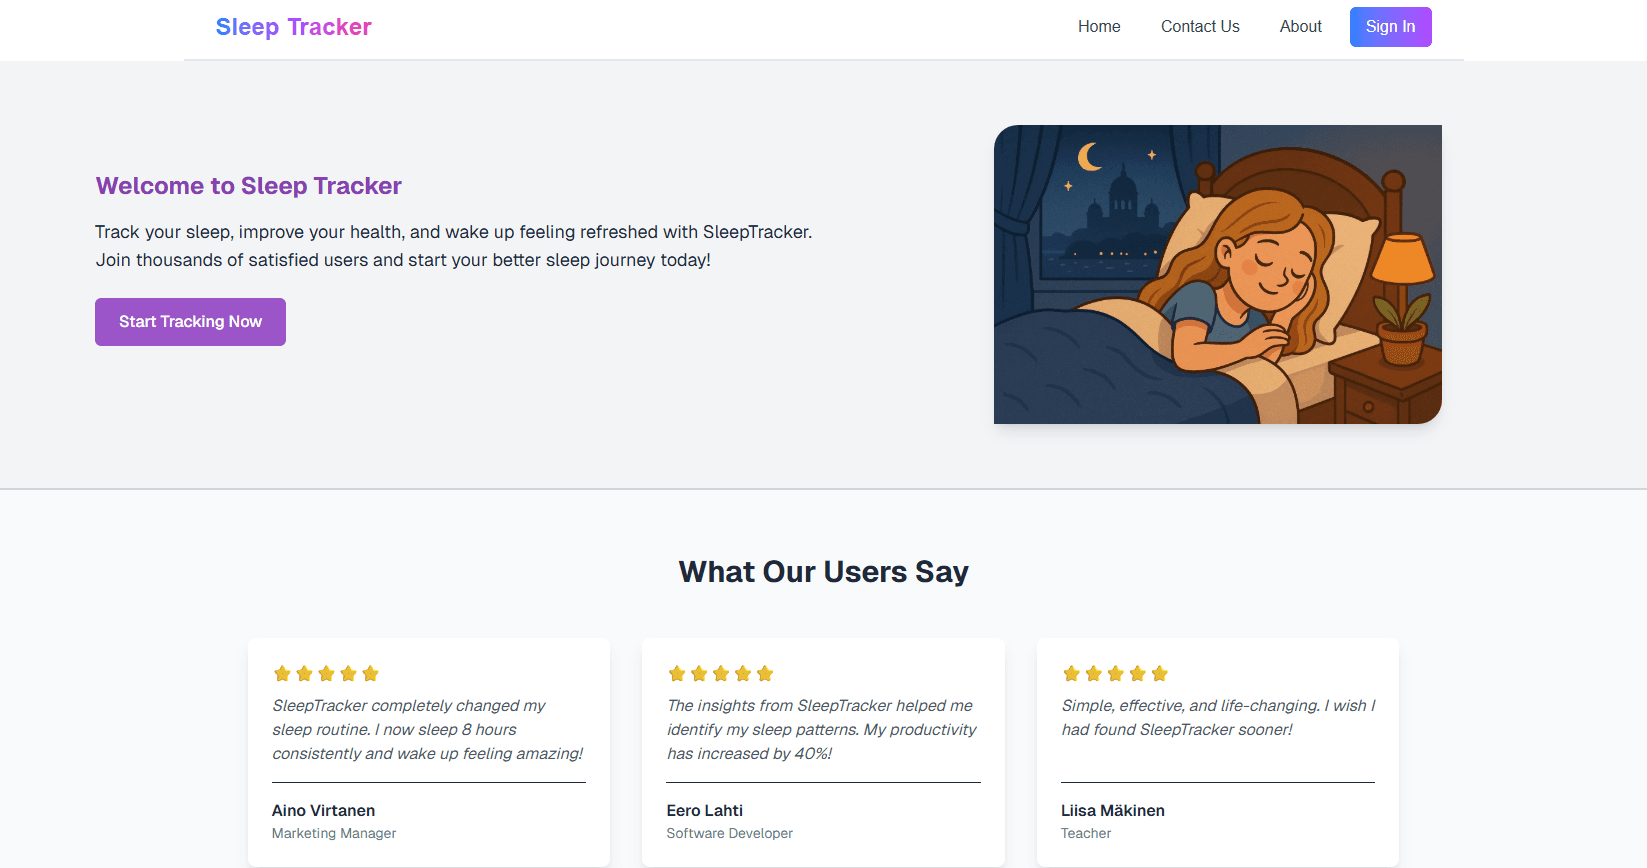Select the Aino Virtanen reviewer name
The width and height of the screenshot is (1647, 868).
click(x=323, y=811)
